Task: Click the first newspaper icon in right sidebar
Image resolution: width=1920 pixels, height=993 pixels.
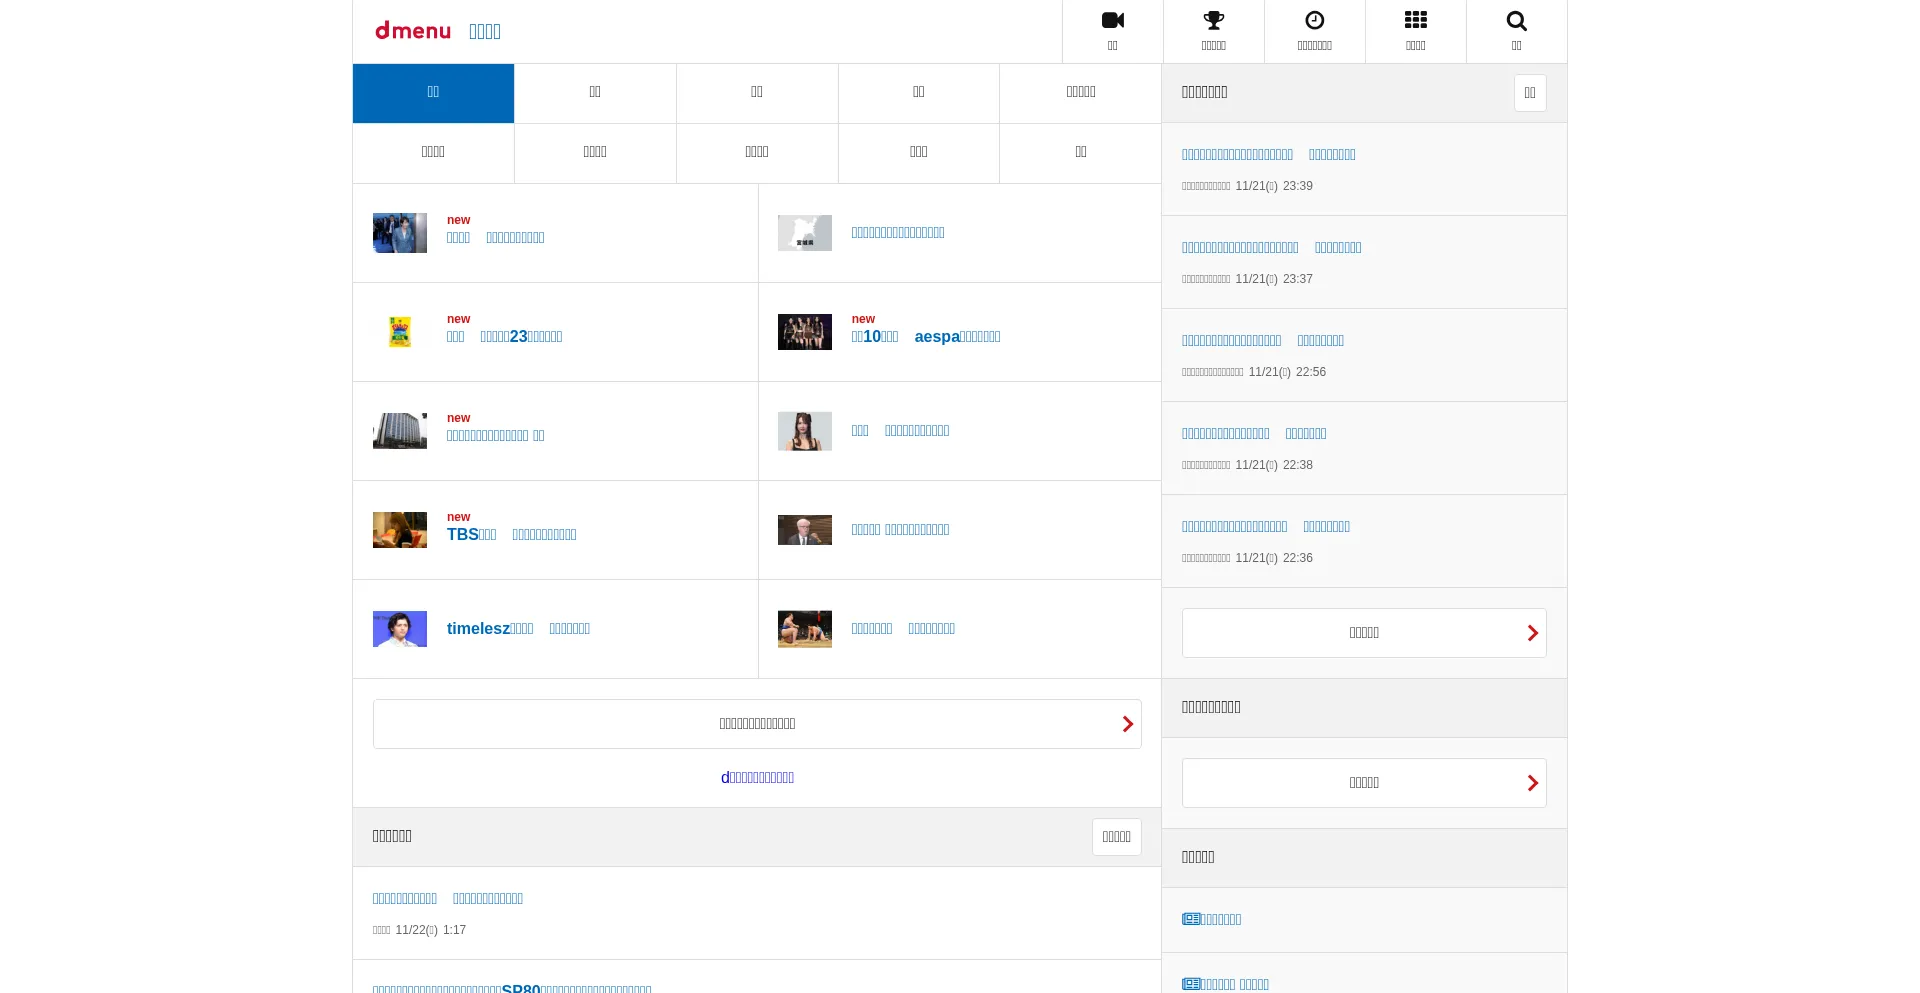Action: tap(1191, 919)
